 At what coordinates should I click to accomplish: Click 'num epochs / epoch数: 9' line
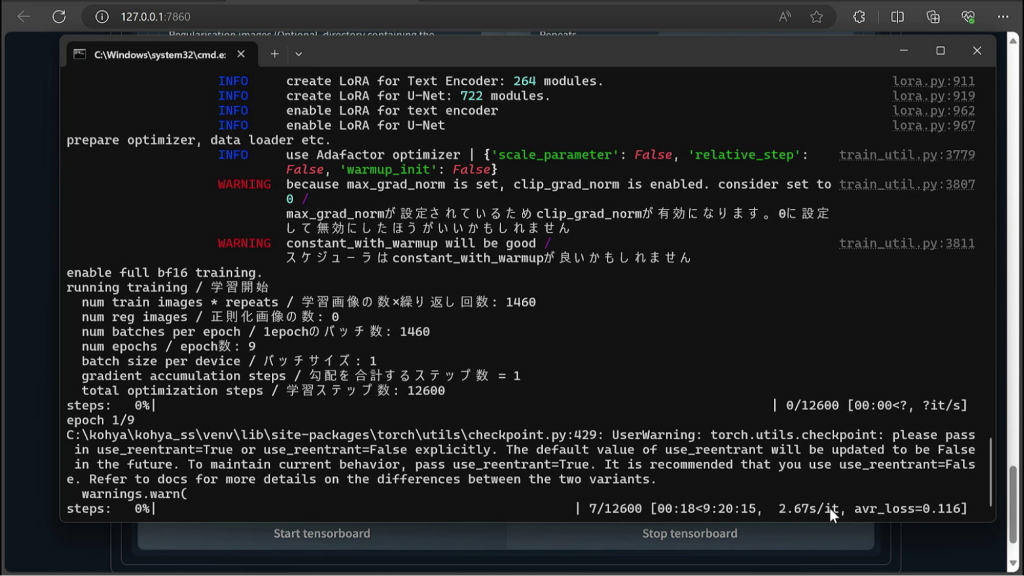[x=168, y=347]
